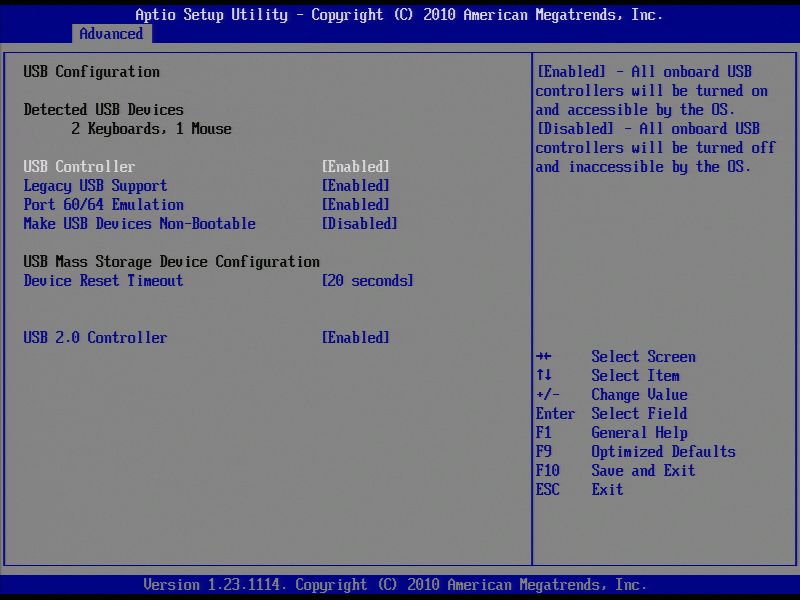Select the USB Controller setting
Screen dimensions: 800x600
click(x=79, y=166)
